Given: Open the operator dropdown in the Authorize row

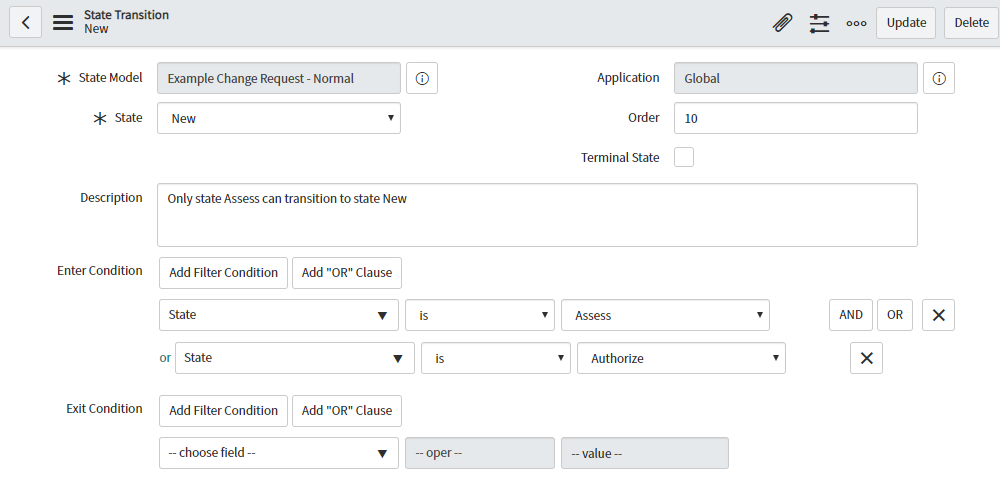Looking at the screenshot, I should [x=496, y=358].
